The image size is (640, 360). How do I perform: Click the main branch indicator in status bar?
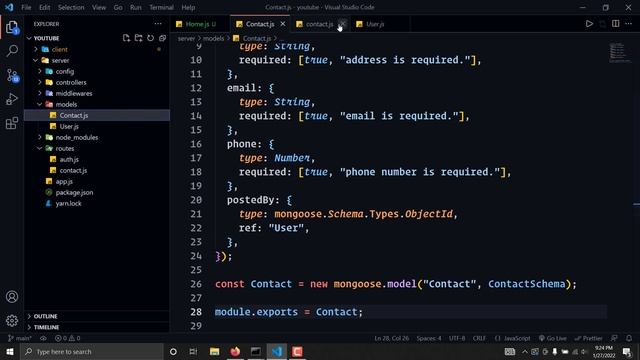19,338
